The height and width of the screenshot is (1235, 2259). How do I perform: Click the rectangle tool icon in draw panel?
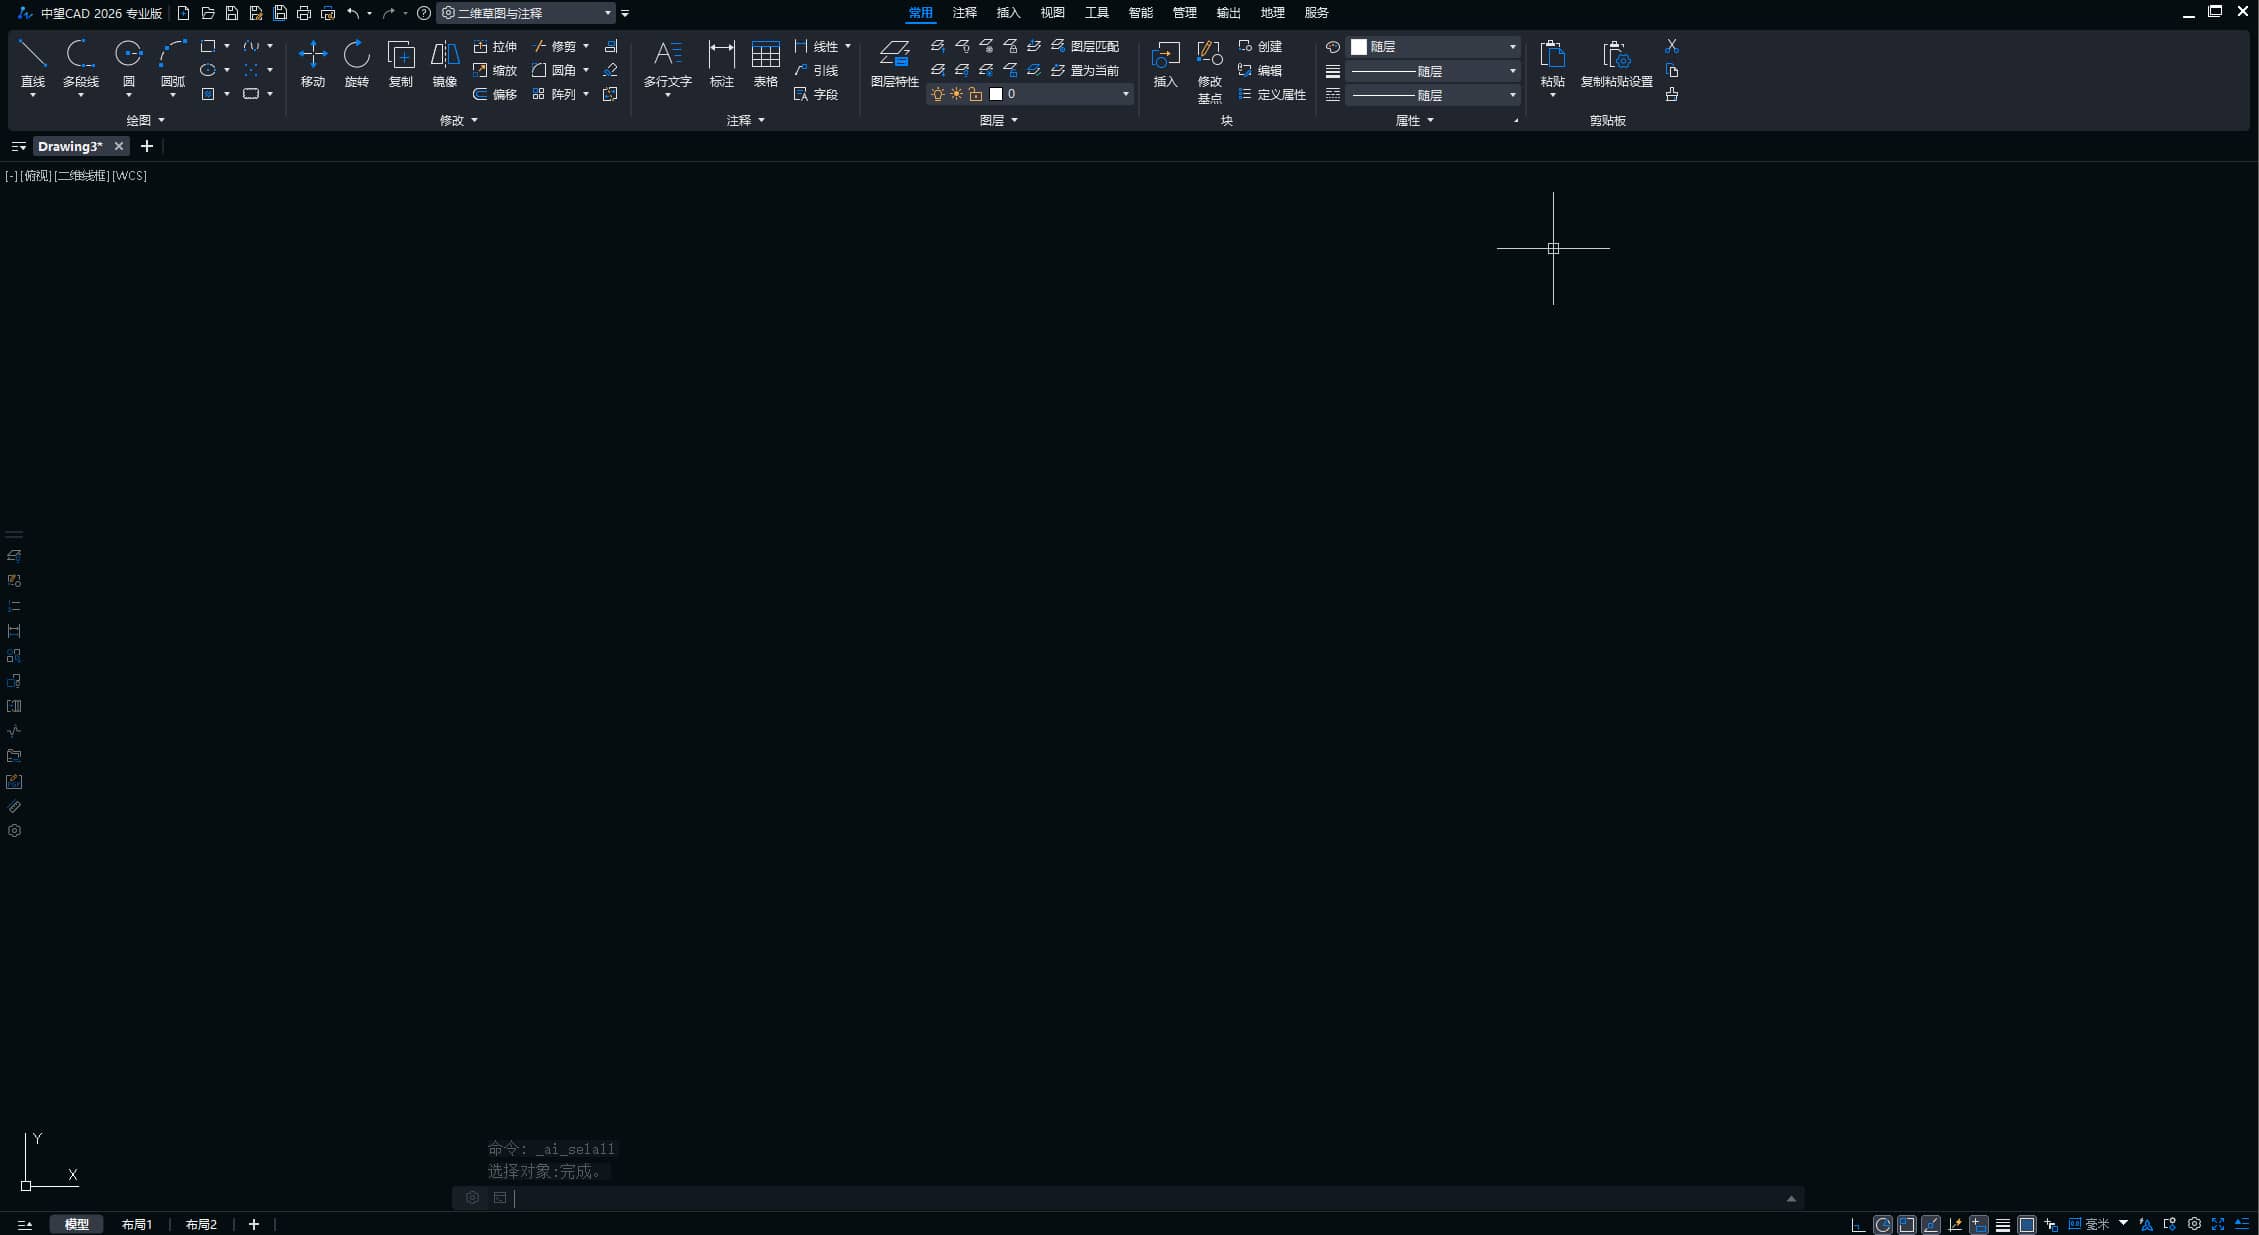click(x=208, y=46)
